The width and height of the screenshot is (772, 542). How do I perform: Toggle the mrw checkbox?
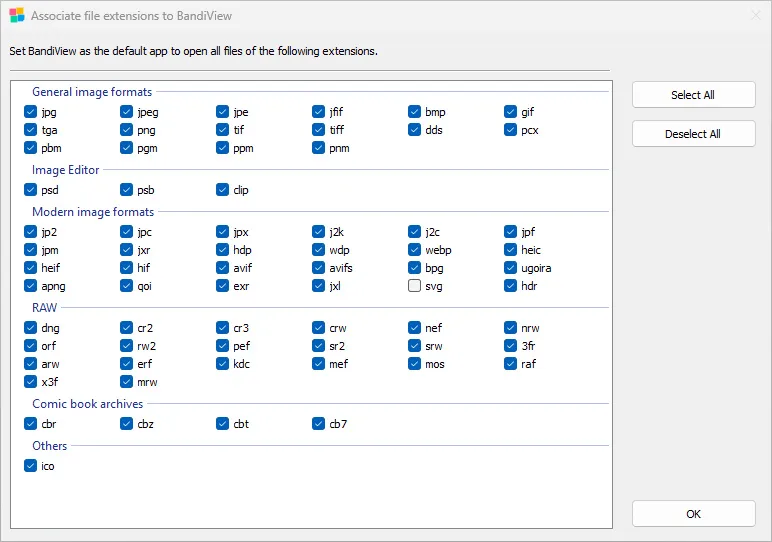coord(127,382)
